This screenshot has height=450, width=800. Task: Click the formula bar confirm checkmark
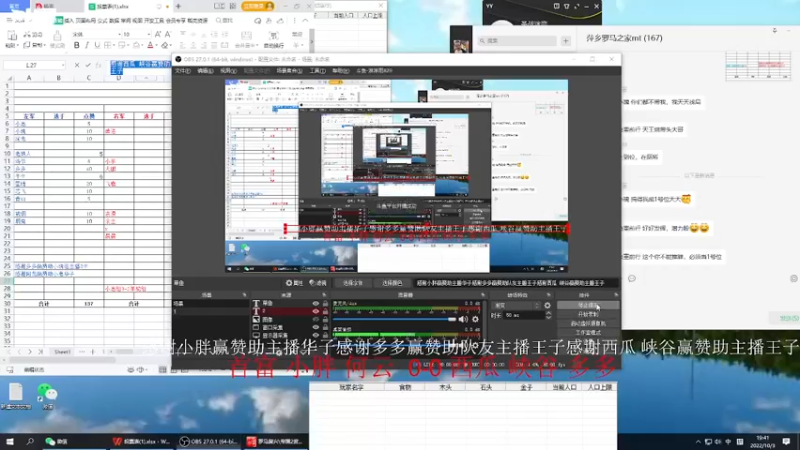click(88, 65)
